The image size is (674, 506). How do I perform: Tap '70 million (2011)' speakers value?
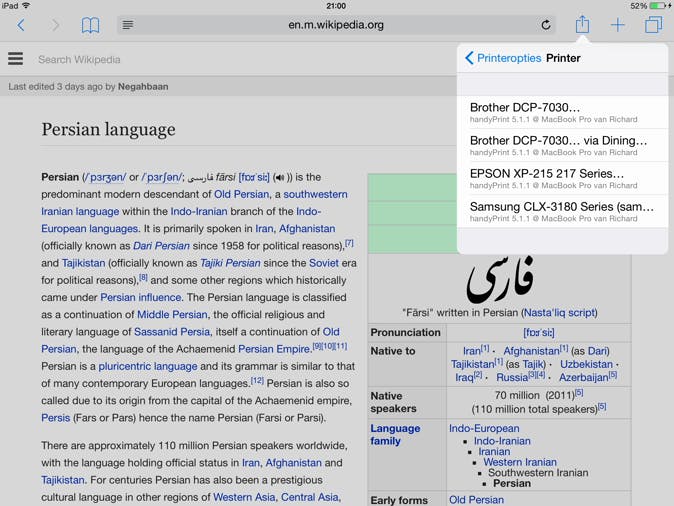click(x=534, y=396)
